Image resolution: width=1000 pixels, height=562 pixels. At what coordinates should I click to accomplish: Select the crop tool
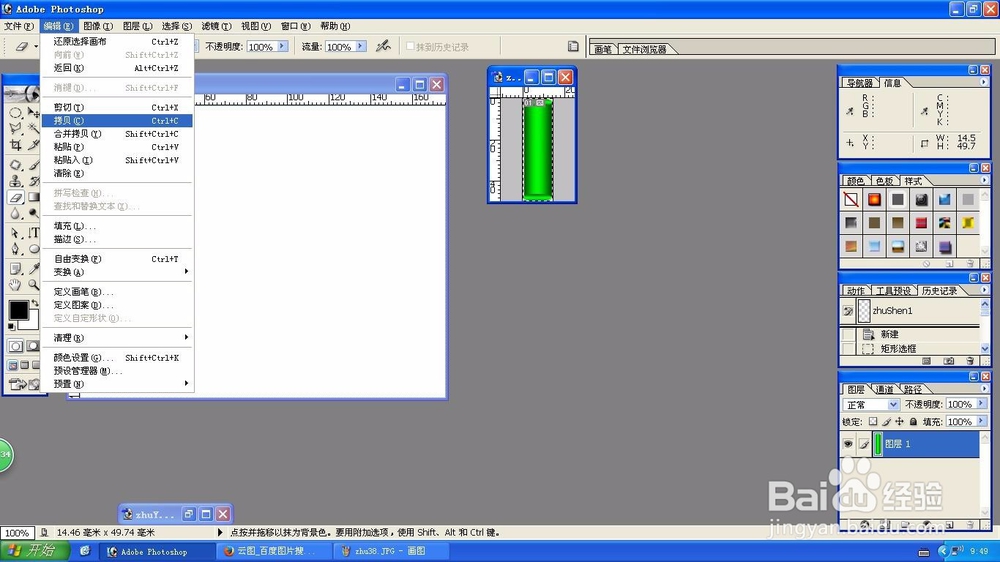coord(15,145)
